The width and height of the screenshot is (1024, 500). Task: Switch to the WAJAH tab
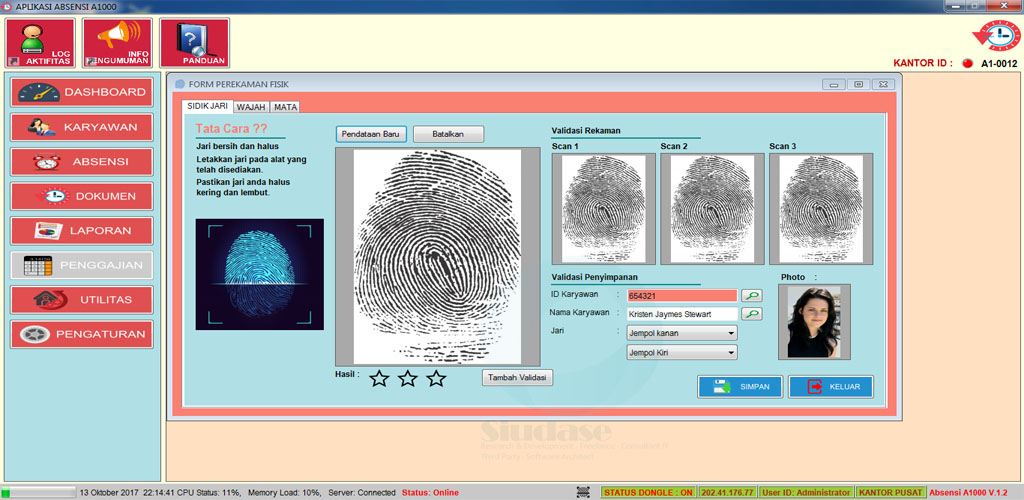pos(251,107)
